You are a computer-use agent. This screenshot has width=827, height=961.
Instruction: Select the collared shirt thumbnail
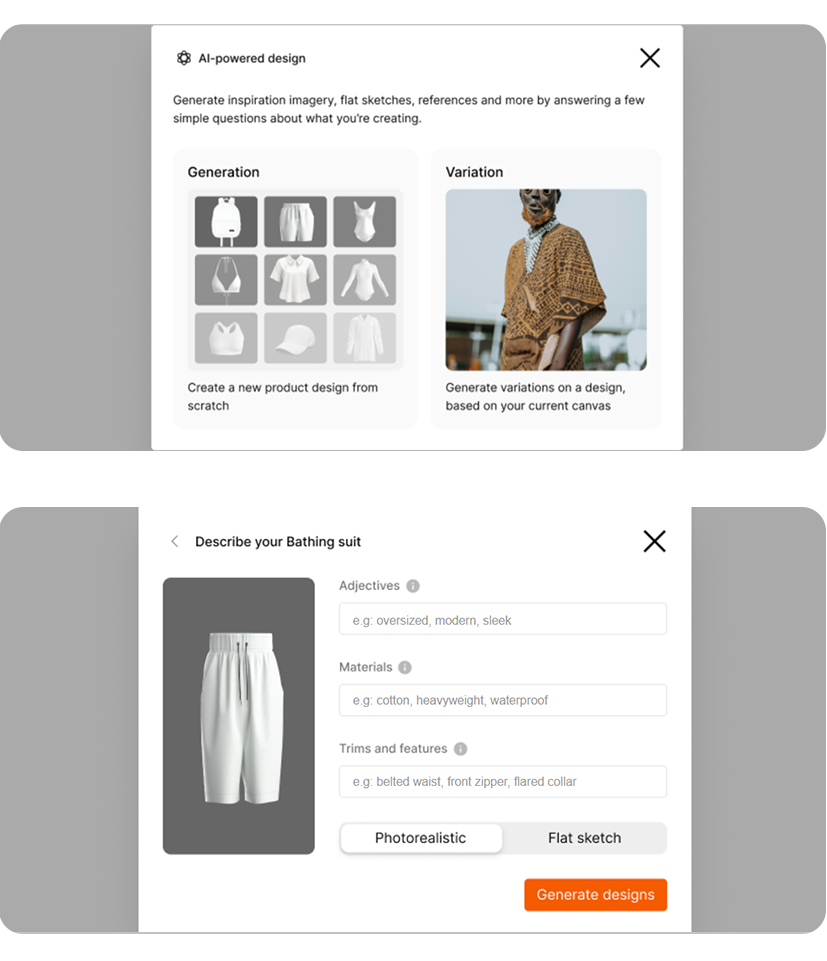(x=295, y=279)
